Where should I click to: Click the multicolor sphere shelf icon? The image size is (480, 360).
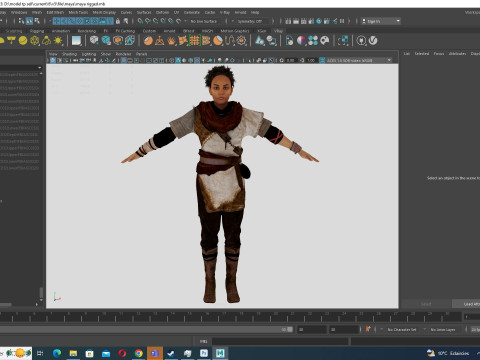pyautogui.click(x=301, y=41)
